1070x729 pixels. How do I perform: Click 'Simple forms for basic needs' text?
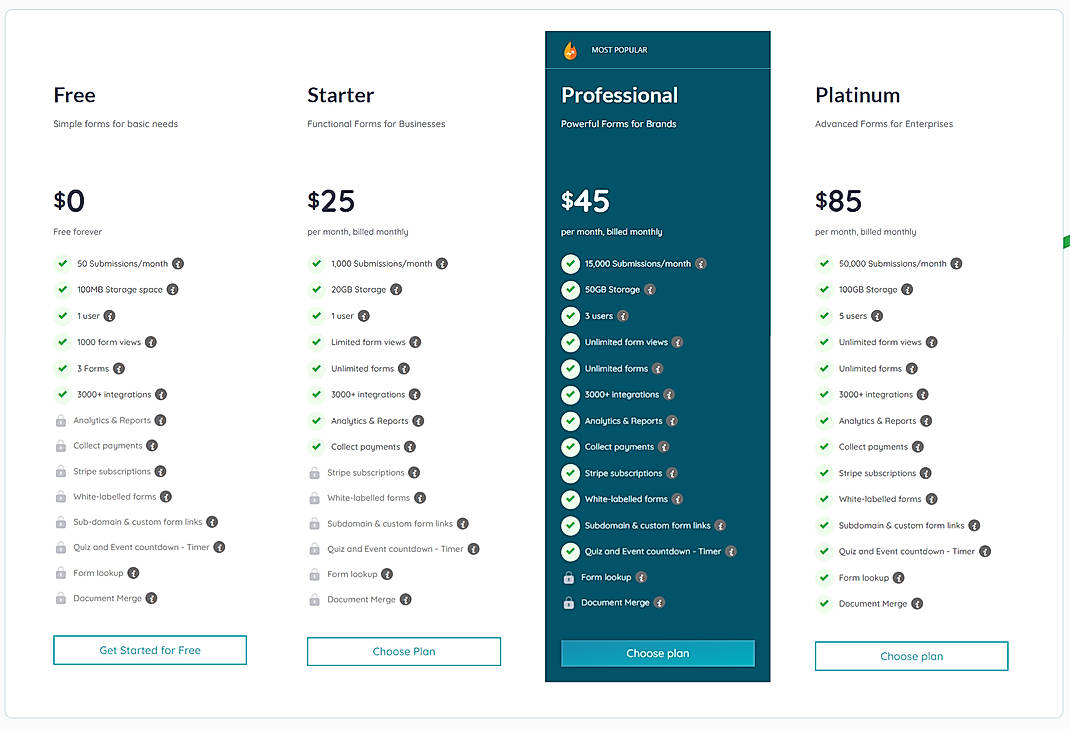pyautogui.click(x=115, y=124)
